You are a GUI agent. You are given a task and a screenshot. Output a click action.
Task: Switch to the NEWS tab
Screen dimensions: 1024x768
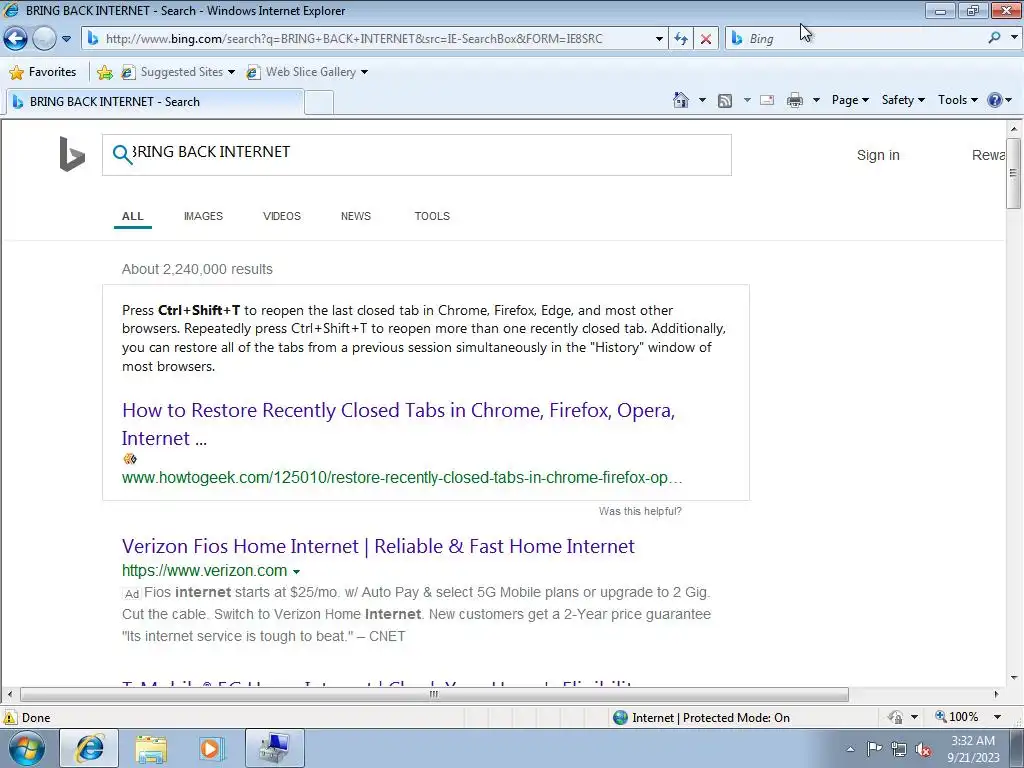pos(356,216)
